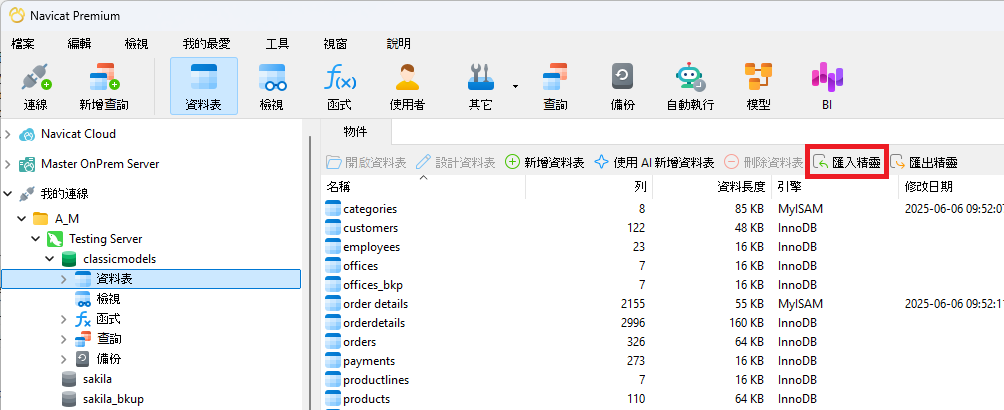This screenshot has width=1004, height=410.
Task: Sort by the 引擎 engine column header
Action: pyautogui.click(x=835, y=186)
